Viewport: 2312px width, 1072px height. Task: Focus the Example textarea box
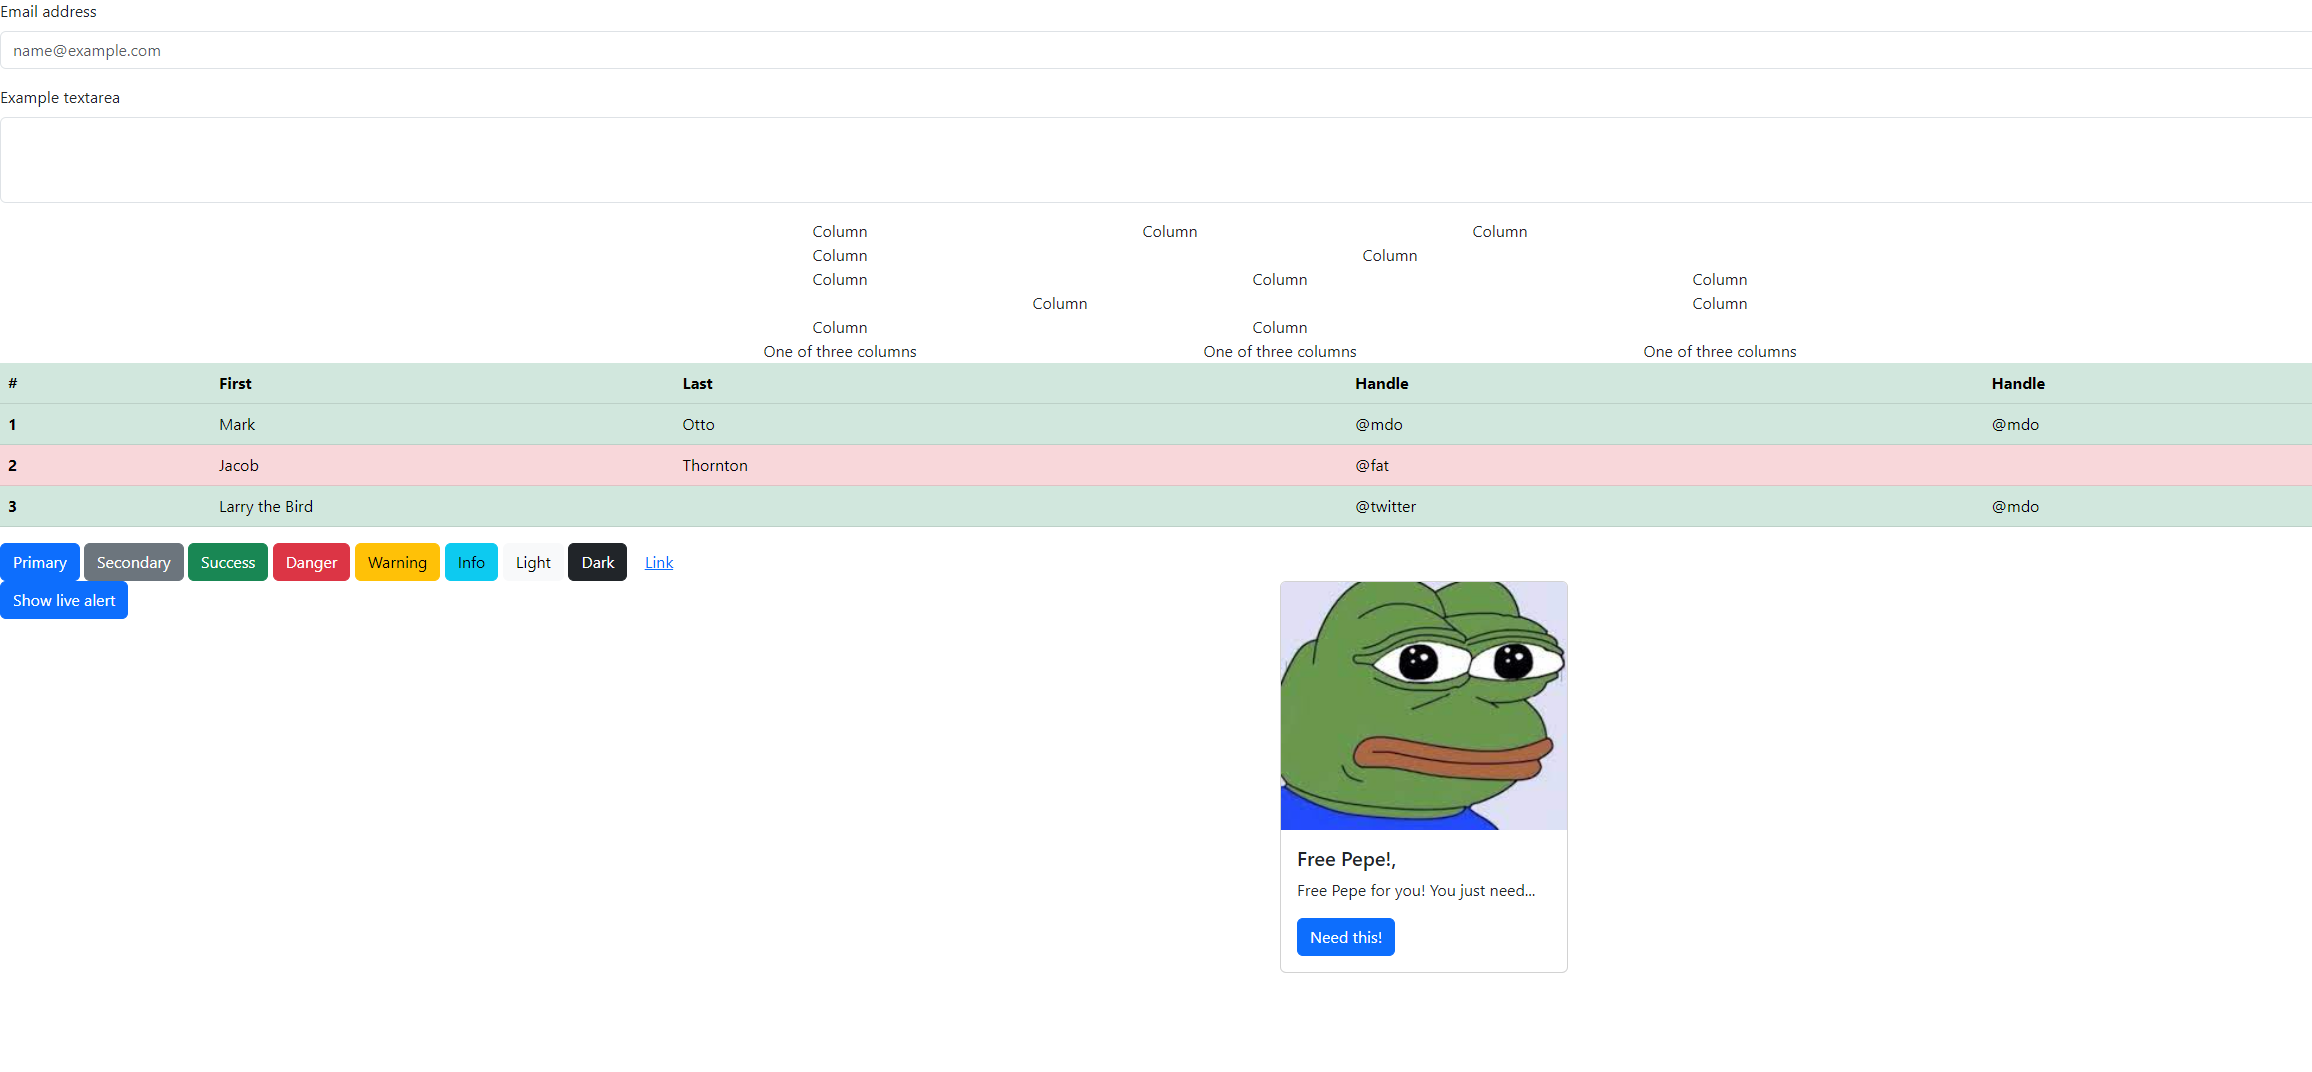(1156, 160)
